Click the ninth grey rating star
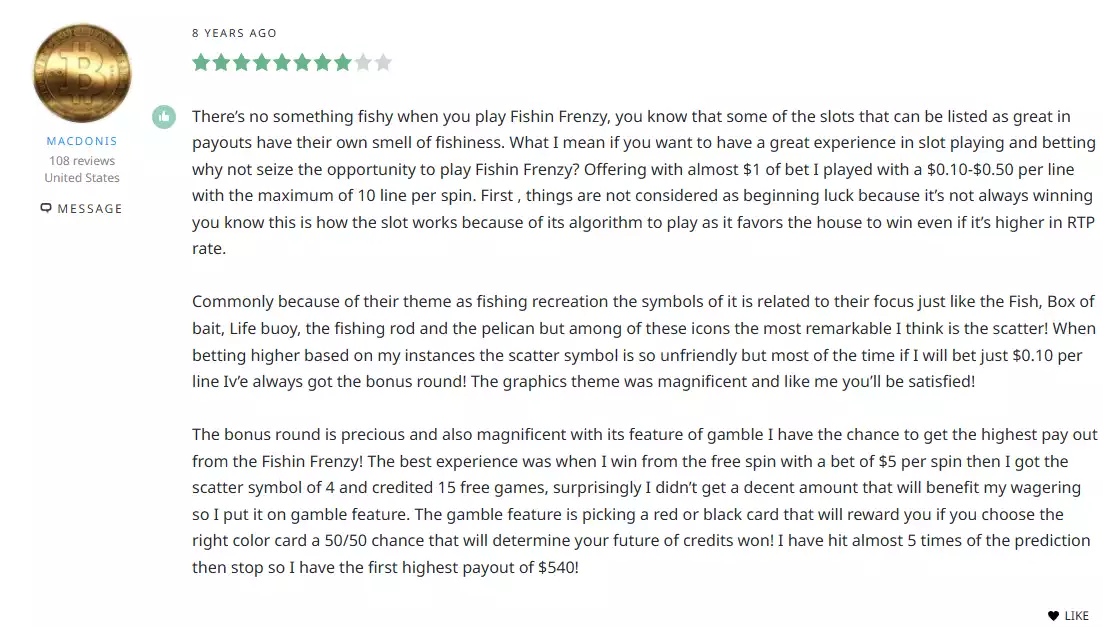The width and height of the screenshot is (1103, 627). click(x=363, y=63)
